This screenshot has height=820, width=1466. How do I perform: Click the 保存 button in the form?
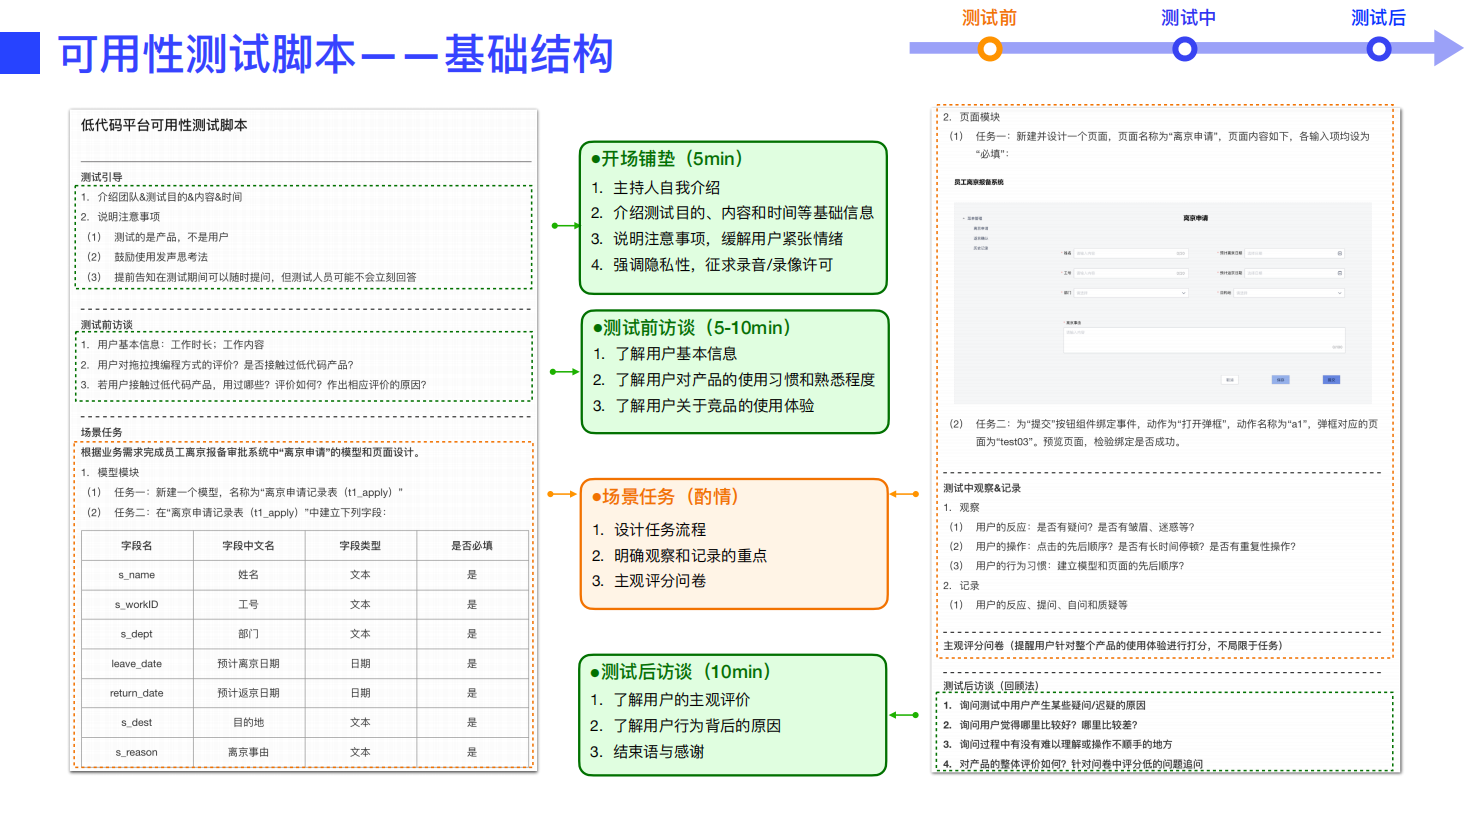click(1280, 379)
